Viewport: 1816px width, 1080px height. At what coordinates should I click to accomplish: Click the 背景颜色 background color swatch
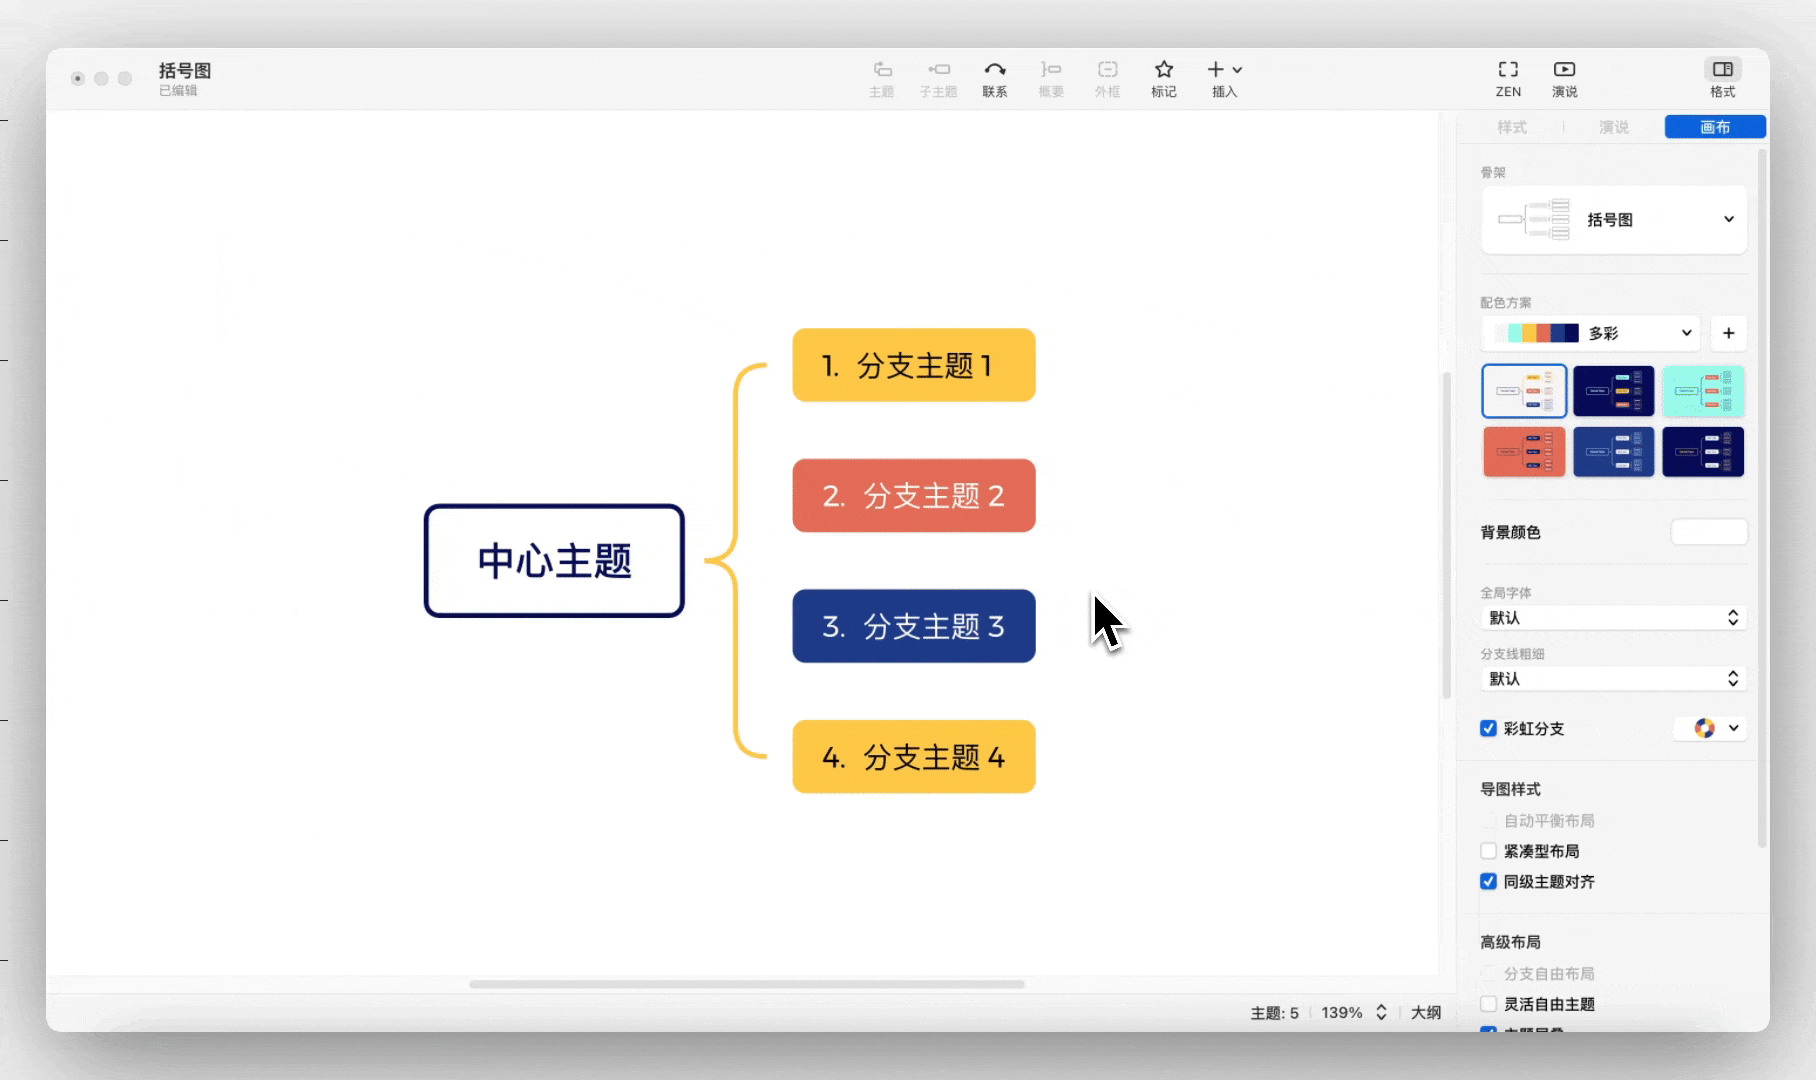pos(1709,532)
